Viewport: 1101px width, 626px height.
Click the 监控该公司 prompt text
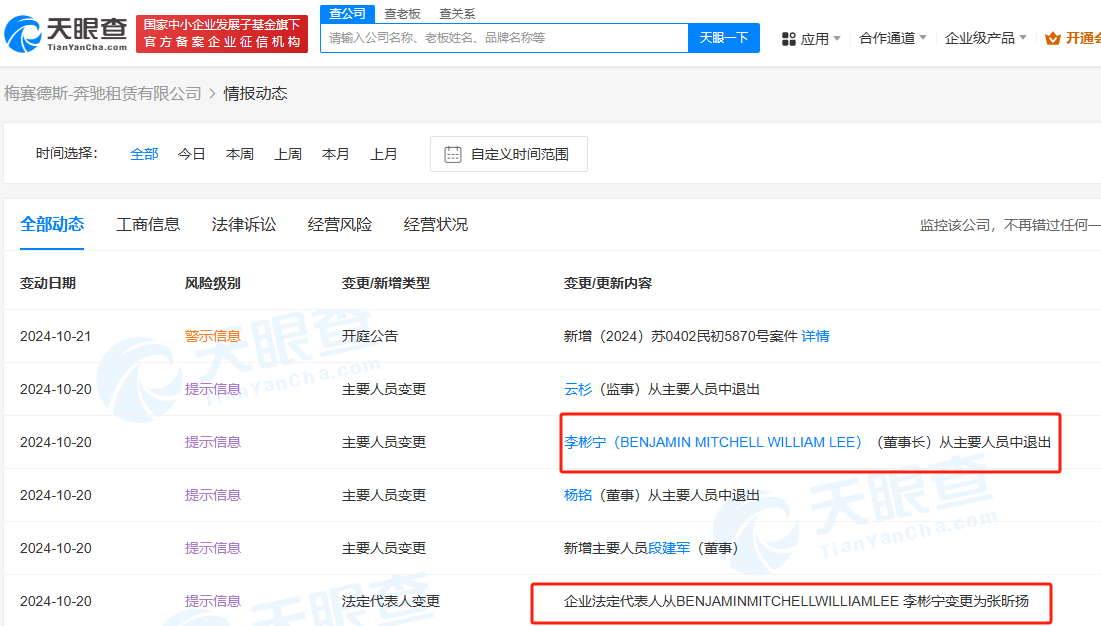click(1010, 225)
